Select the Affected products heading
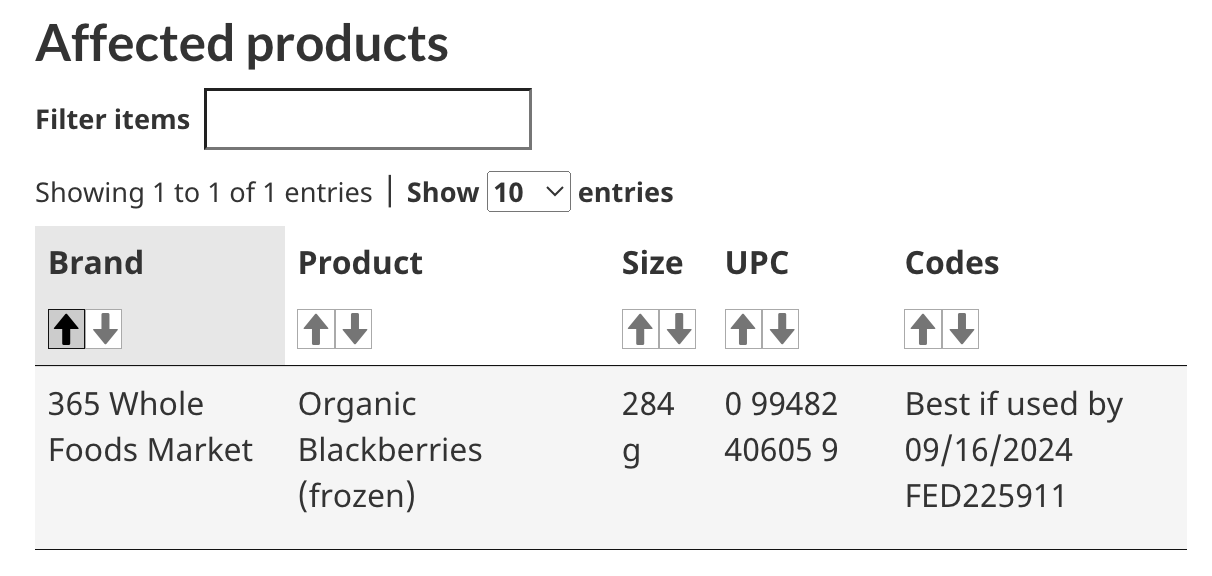This screenshot has height=576, width=1212. click(243, 43)
